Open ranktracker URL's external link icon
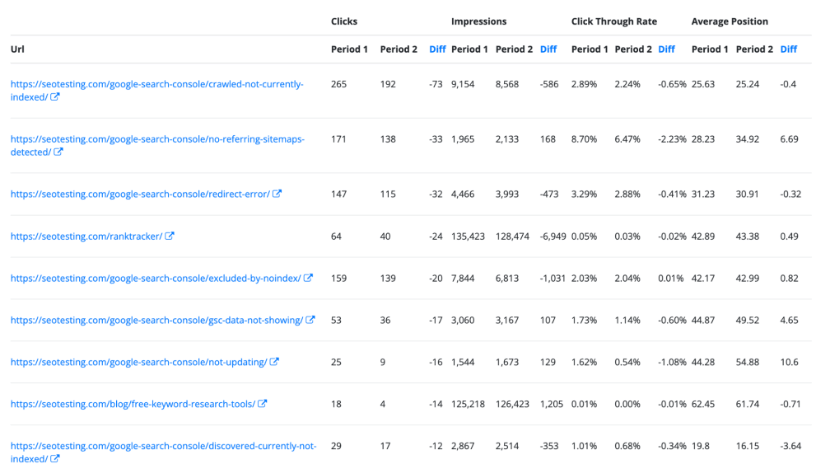This screenshot has height=471, width=823. [170, 236]
